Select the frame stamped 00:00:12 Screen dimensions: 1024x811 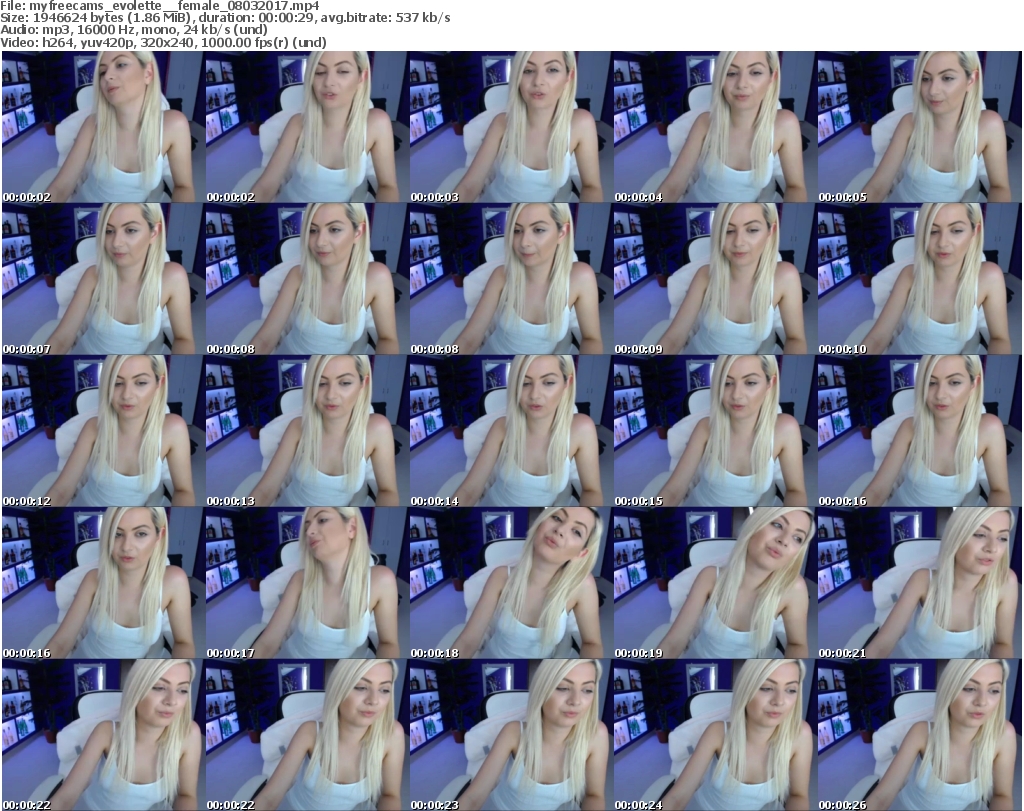pos(103,431)
